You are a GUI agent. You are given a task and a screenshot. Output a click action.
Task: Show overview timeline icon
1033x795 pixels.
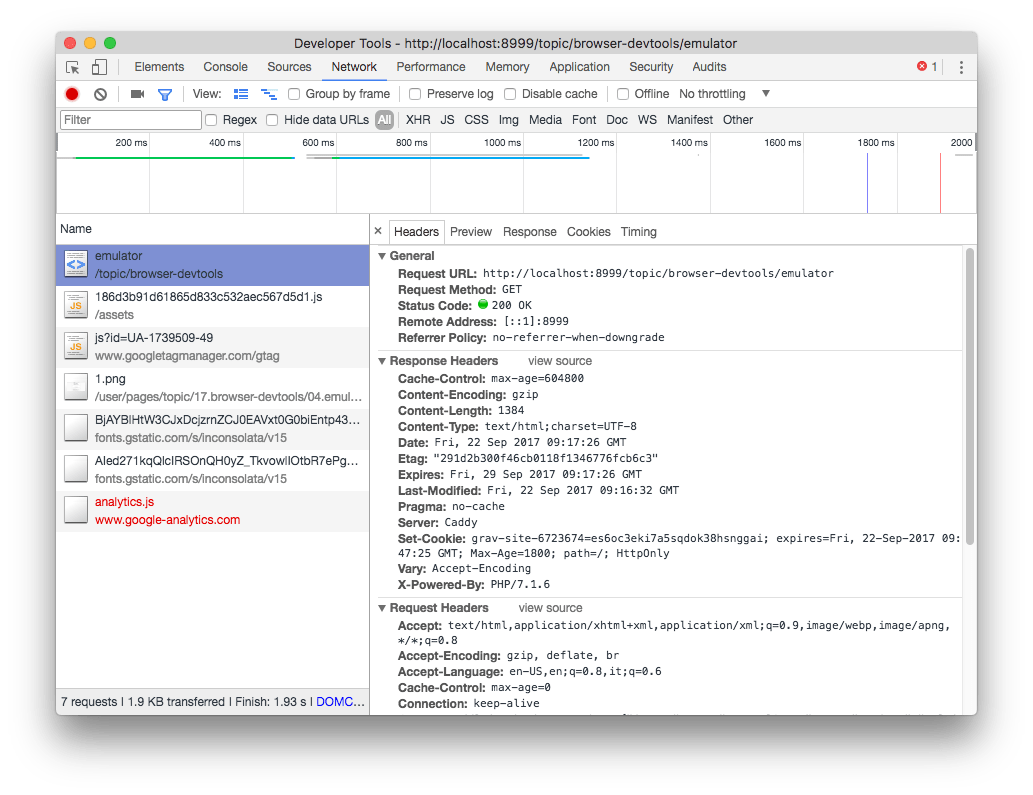(268, 93)
